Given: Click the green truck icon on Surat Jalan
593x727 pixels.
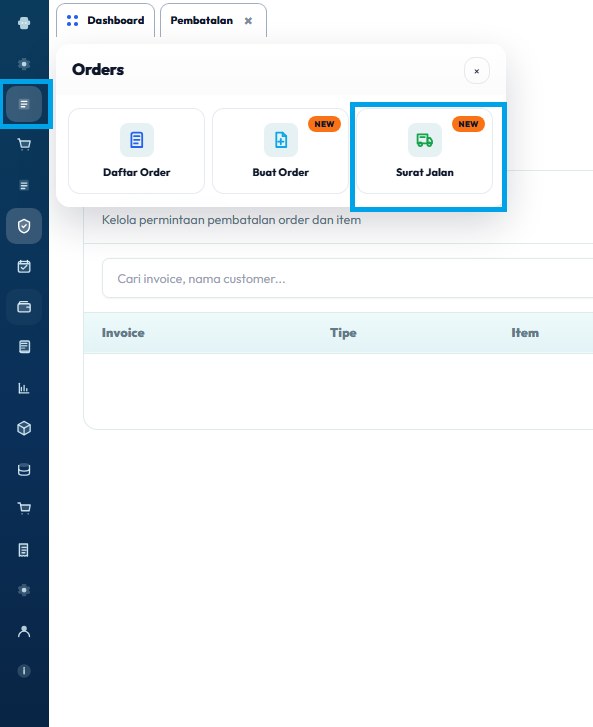Looking at the screenshot, I should 425,140.
